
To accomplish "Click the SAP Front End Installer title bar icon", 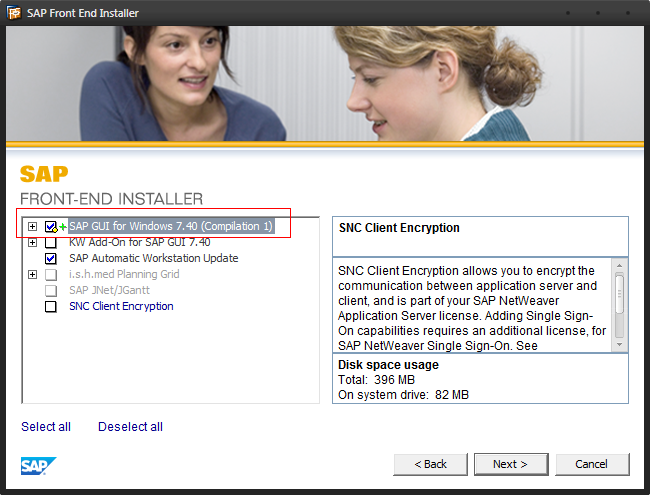I will click(x=14, y=13).
